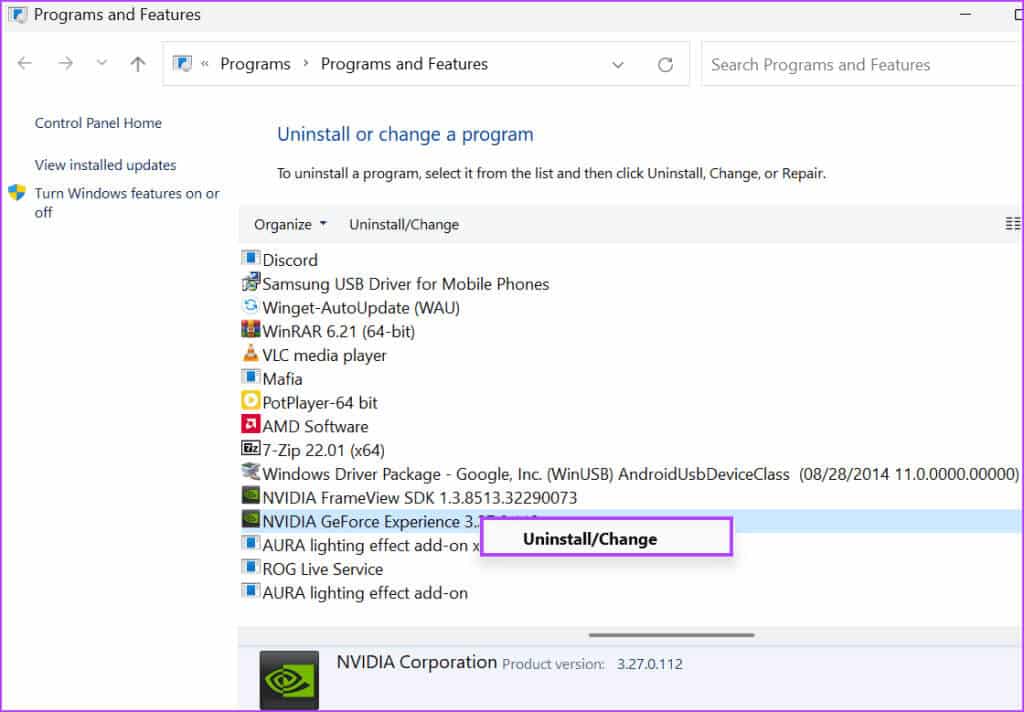Select the NVIDIA GeForce Experience icon
This screenshot has width=1024, height=712.
pyautogui.click(x=251, y=519)
